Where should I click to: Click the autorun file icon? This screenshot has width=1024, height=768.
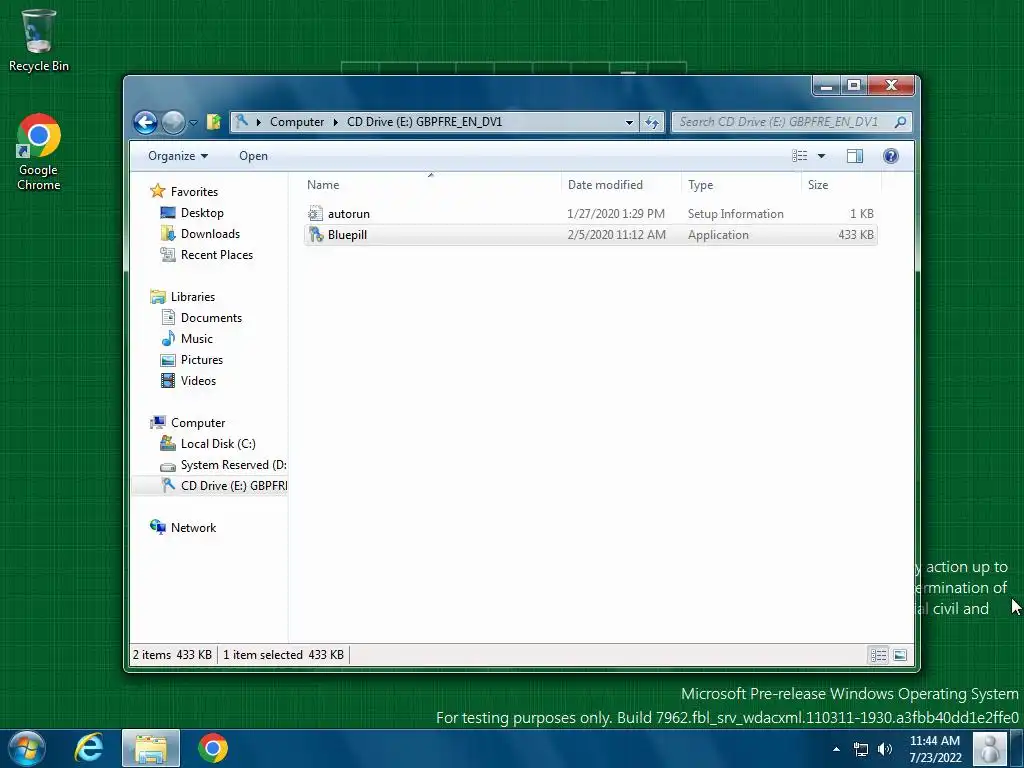pyautogui.click(x=315, y=214)
